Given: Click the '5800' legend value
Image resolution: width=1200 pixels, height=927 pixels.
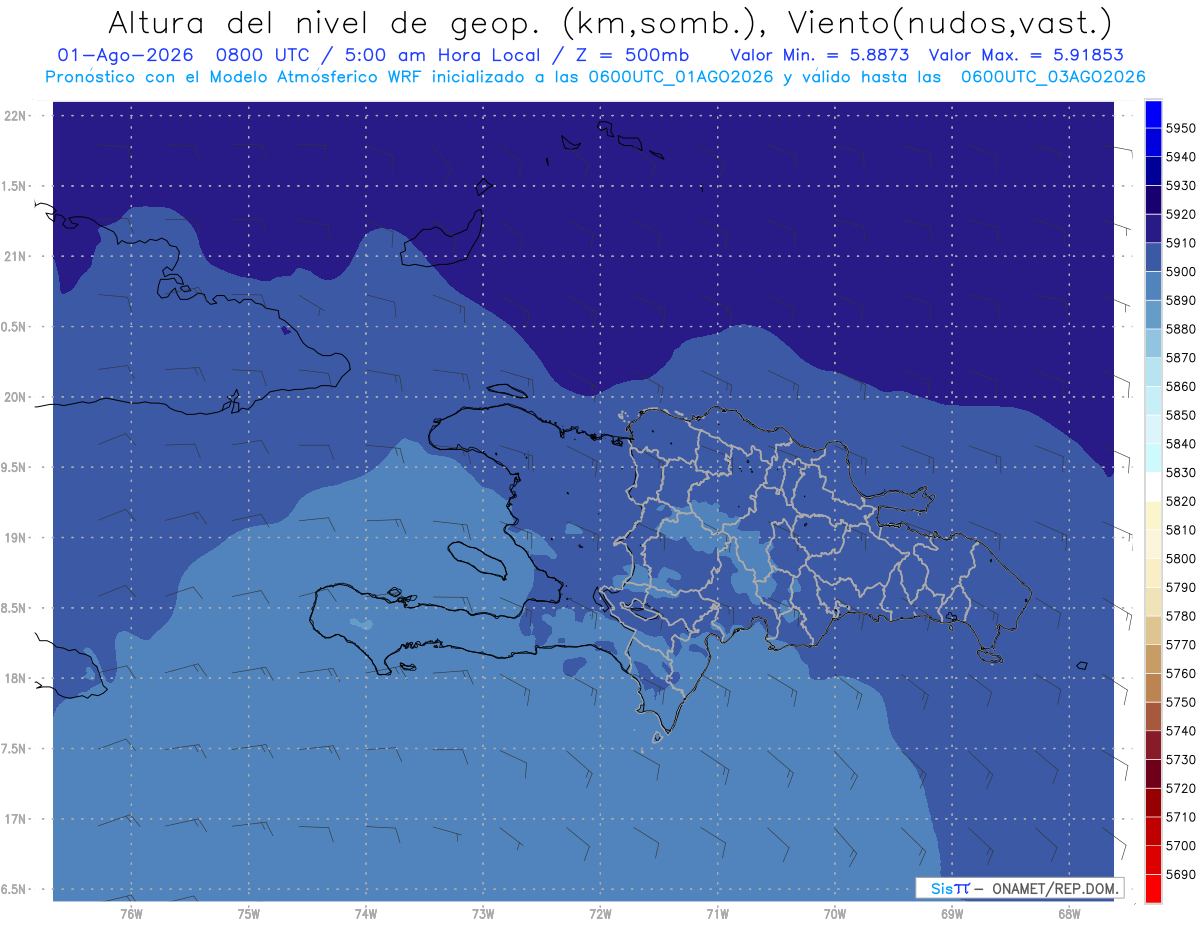Looking at the screenshot, I should 1180,558.
